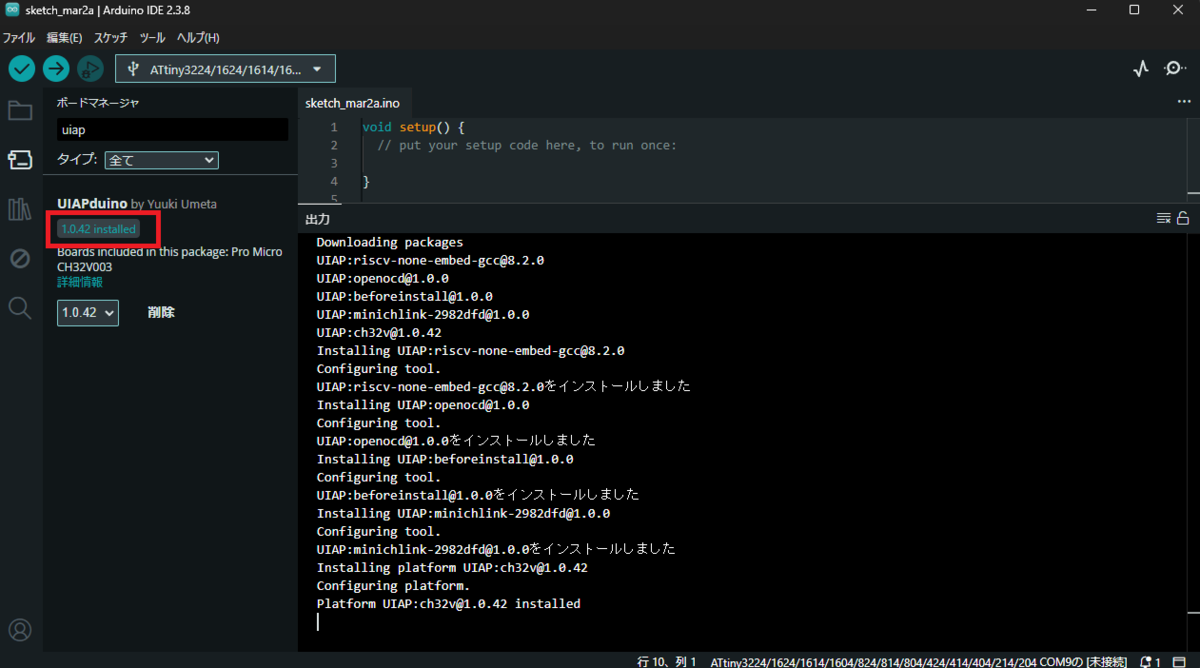Click the setup code comment line

click(x=527, y=145)
